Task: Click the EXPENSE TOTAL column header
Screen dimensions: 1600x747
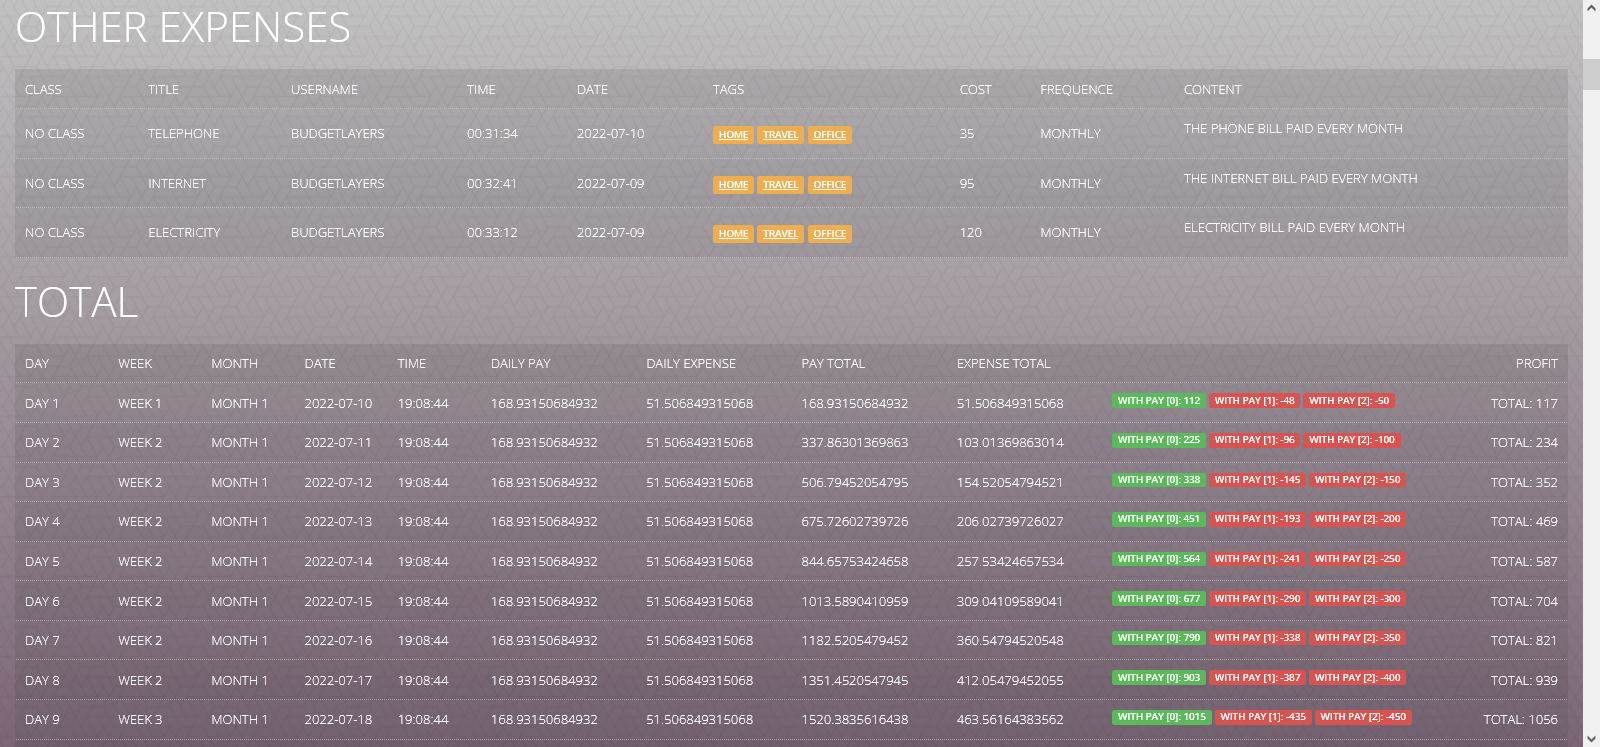Action: [x=1003, y=364]
